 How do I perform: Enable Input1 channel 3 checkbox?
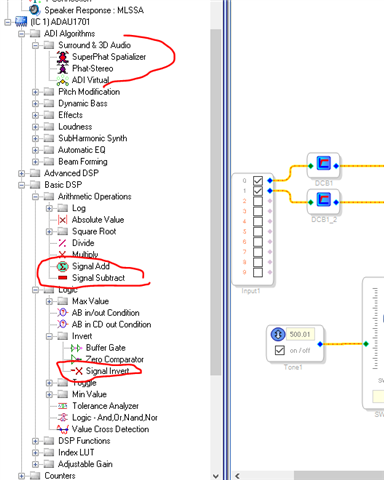tap(258, 211)
